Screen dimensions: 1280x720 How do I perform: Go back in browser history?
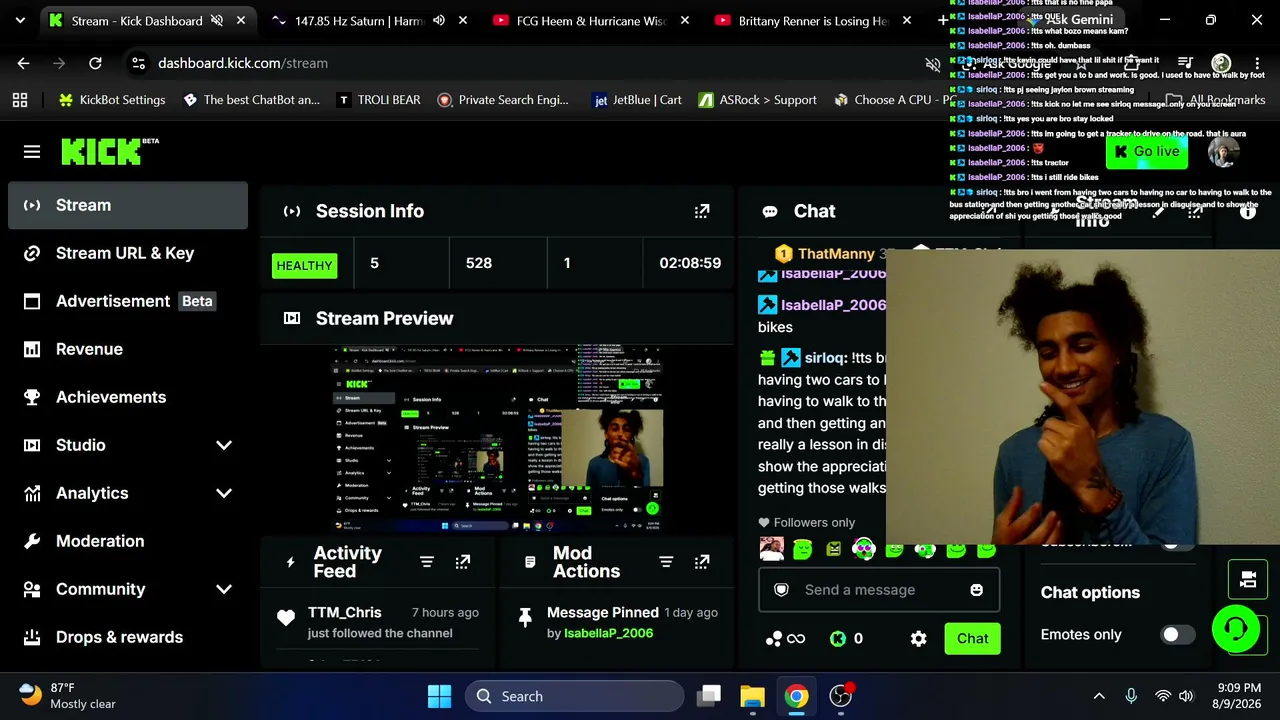point(24,63)
